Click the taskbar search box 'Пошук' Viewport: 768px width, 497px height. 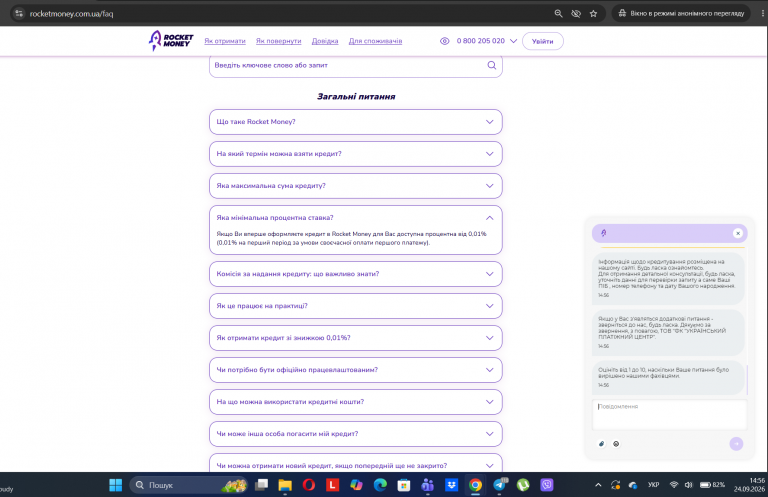189,485
